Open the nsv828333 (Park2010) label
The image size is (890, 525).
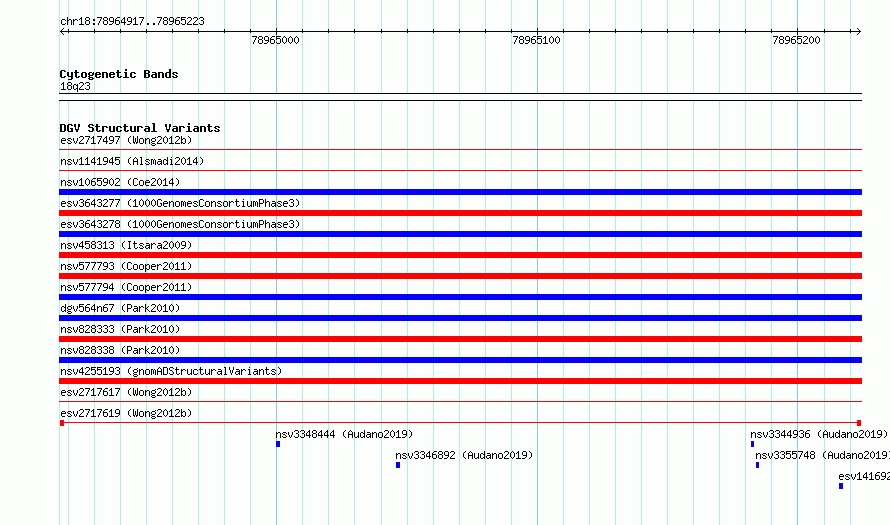tap(120, 329)
